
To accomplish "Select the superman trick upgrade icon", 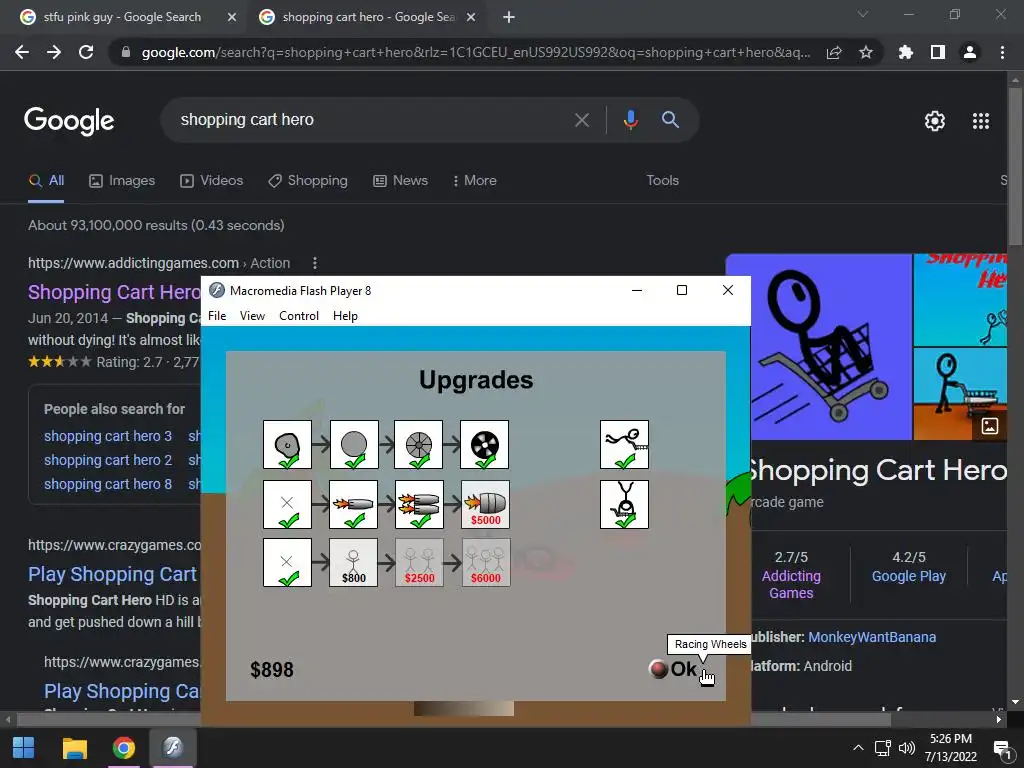I will 624,445.
